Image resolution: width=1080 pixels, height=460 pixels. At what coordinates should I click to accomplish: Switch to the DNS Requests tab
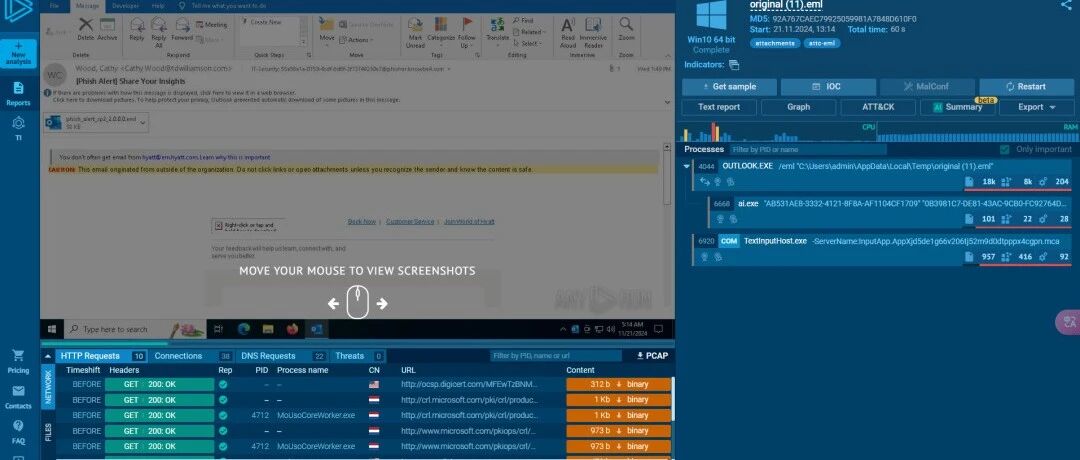pyautogui.click(x=282, y=356)
